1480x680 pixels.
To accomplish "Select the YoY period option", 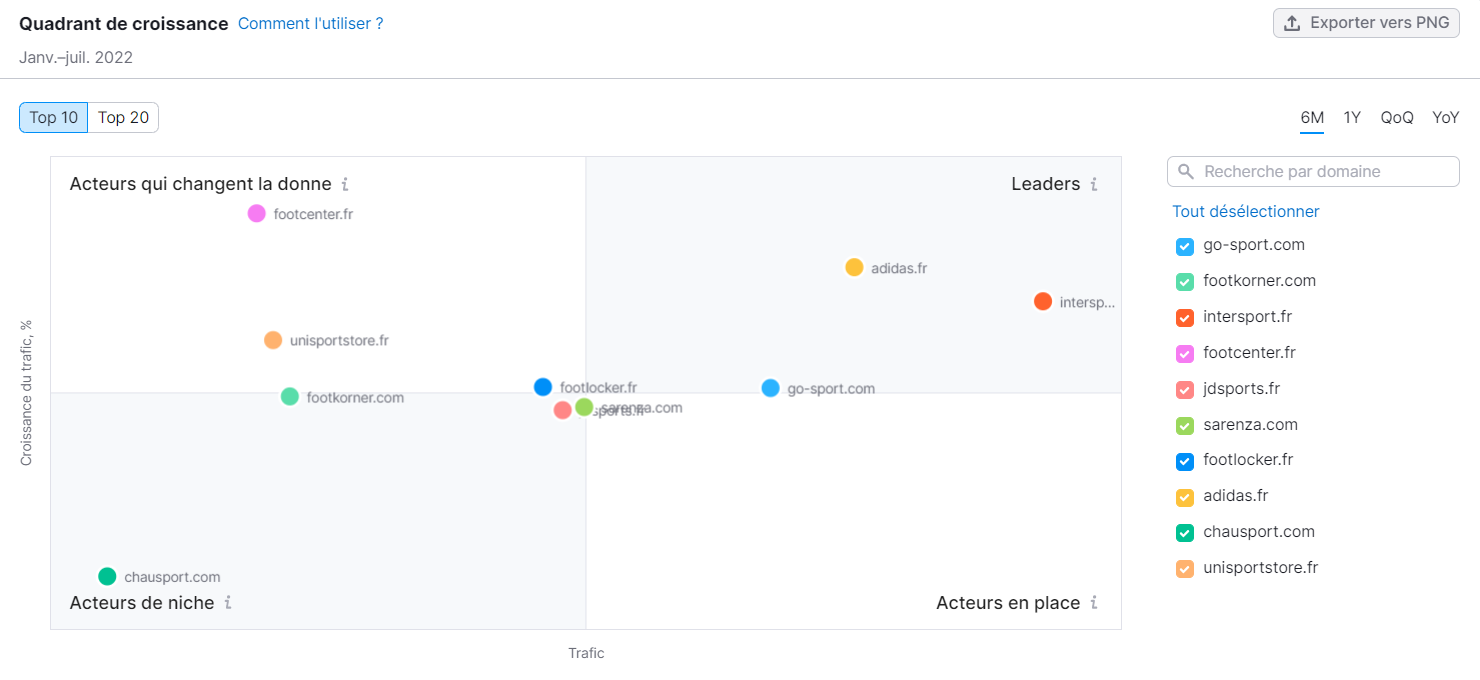I will (x=1445, y=117).
